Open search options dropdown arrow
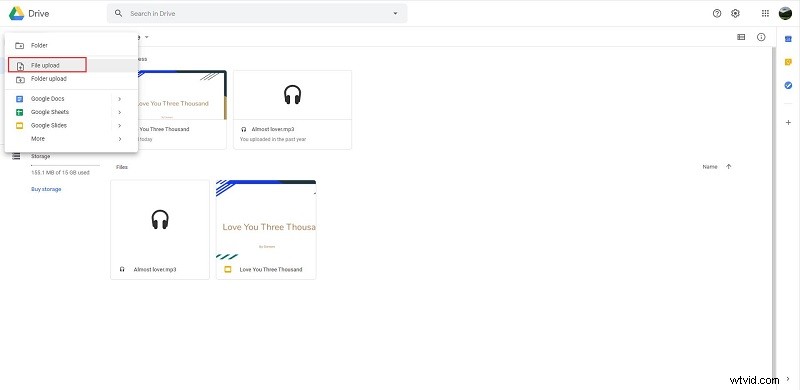The image size is (800, 390). click(395, 14)
